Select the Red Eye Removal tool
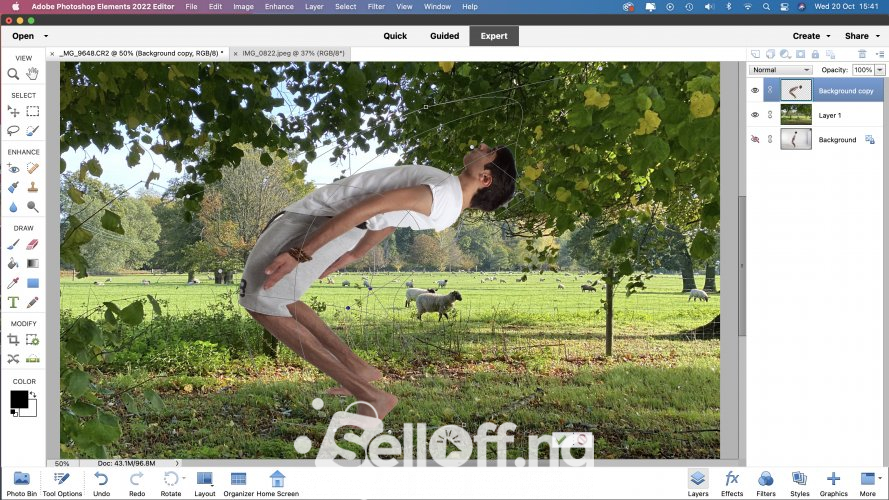Image resolution: width=889 pixels, height=500 pixels. click(13, 168)
